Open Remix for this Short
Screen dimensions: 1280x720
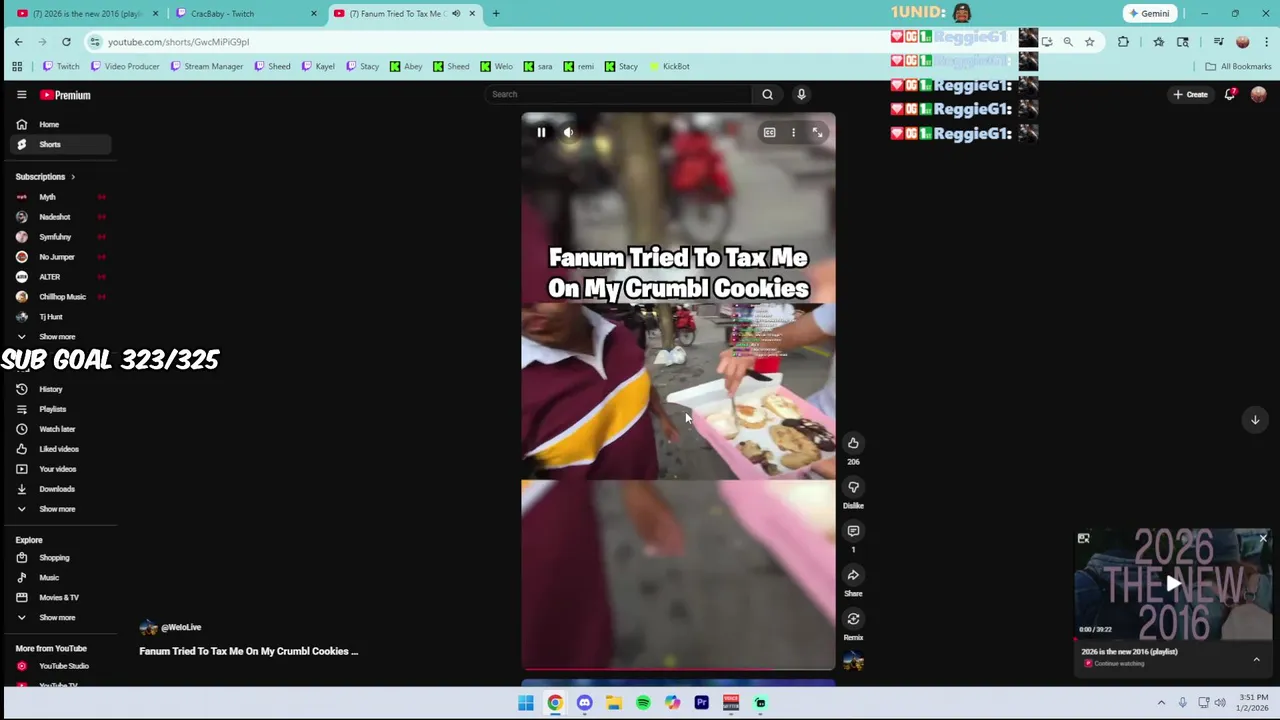click(853, 619)
